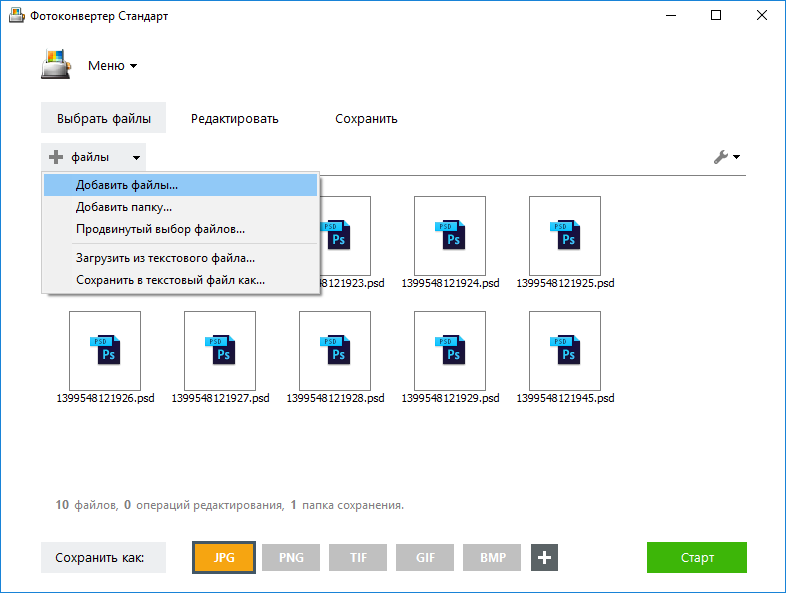Select PSD icon of 1399548121929.psd
786x593 pixels.
(x=450, y=351)
